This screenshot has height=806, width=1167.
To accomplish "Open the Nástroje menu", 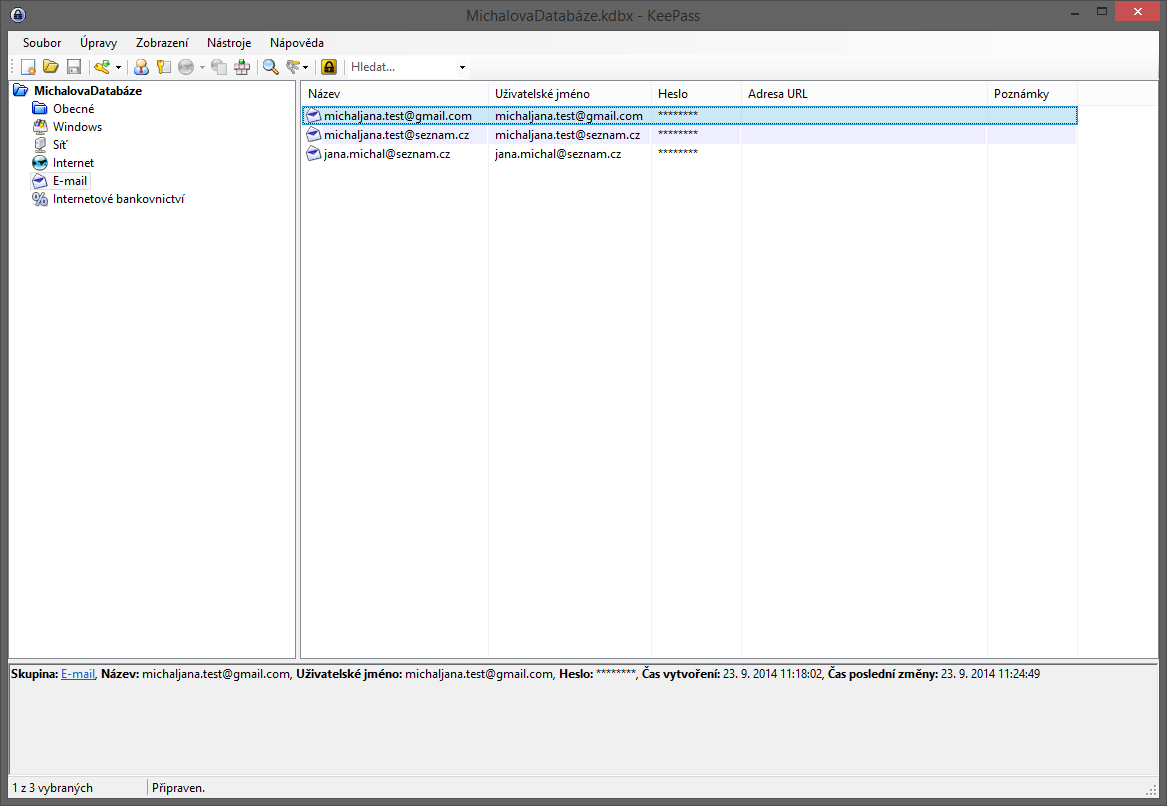I will pyautogui.click(x=228, y=42).
